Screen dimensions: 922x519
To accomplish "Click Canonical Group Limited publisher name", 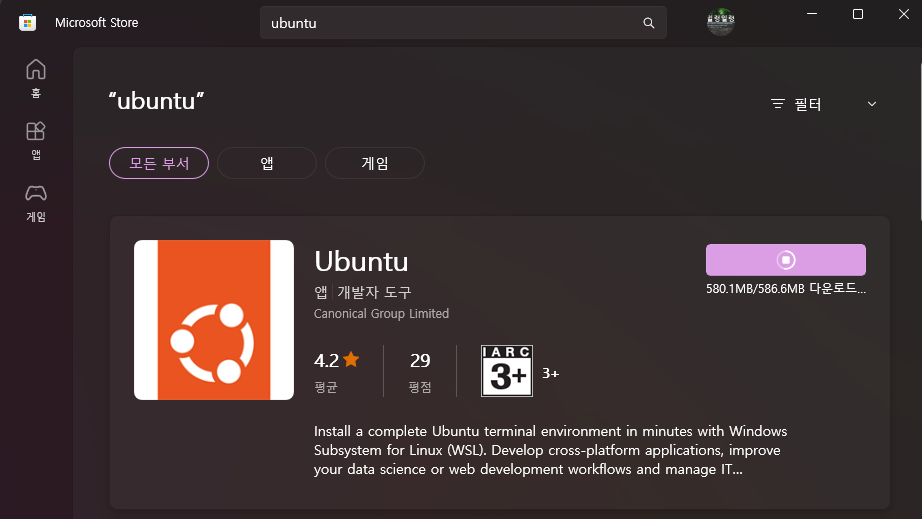I will point(381,314).
